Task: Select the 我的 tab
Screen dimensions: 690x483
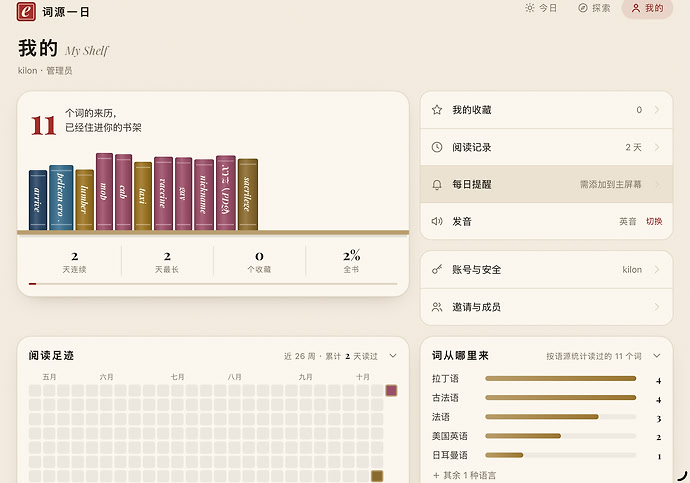Action: pyautogui.click(x=647, y=8)
